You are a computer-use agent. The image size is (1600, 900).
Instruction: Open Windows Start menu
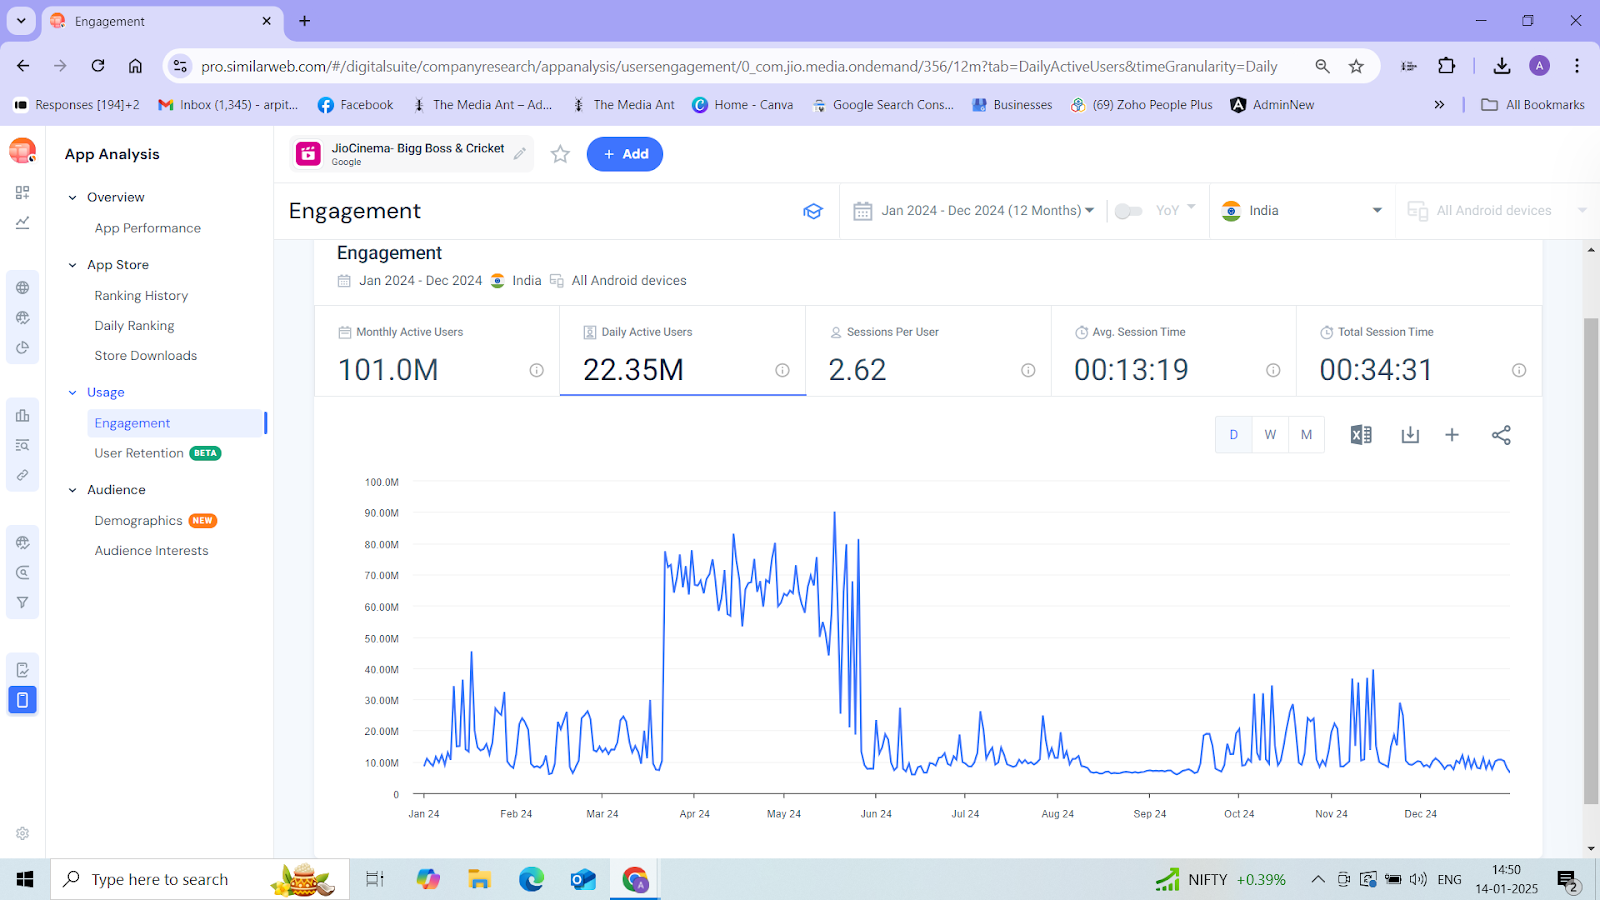tap(25, 879)
